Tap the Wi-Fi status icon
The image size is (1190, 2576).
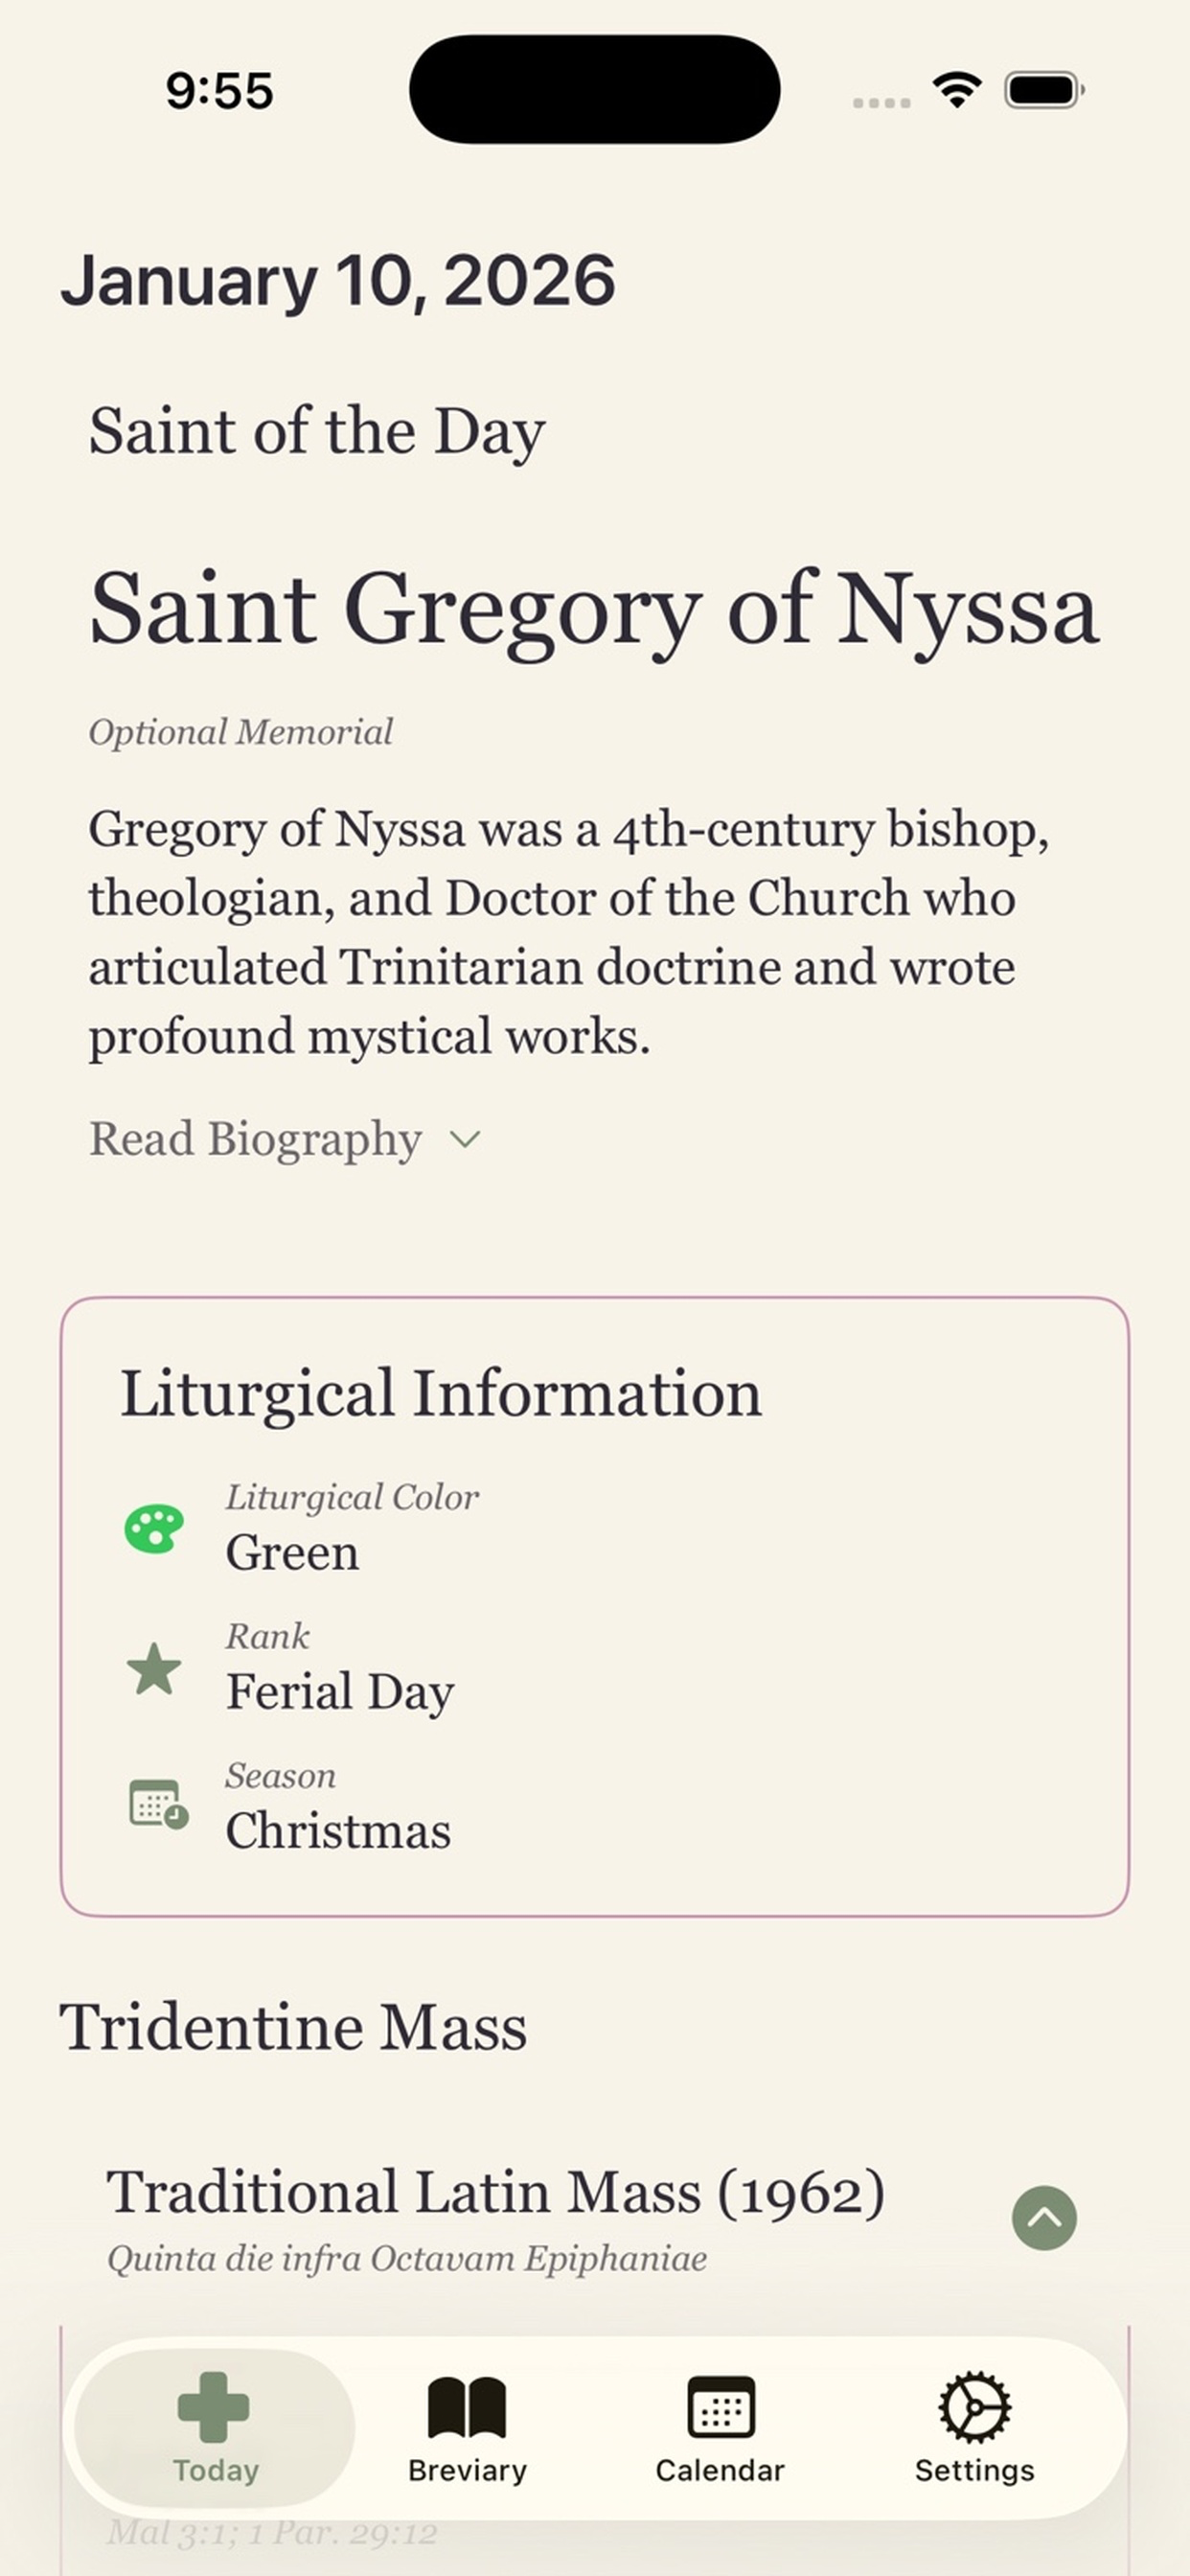(956, 90)
